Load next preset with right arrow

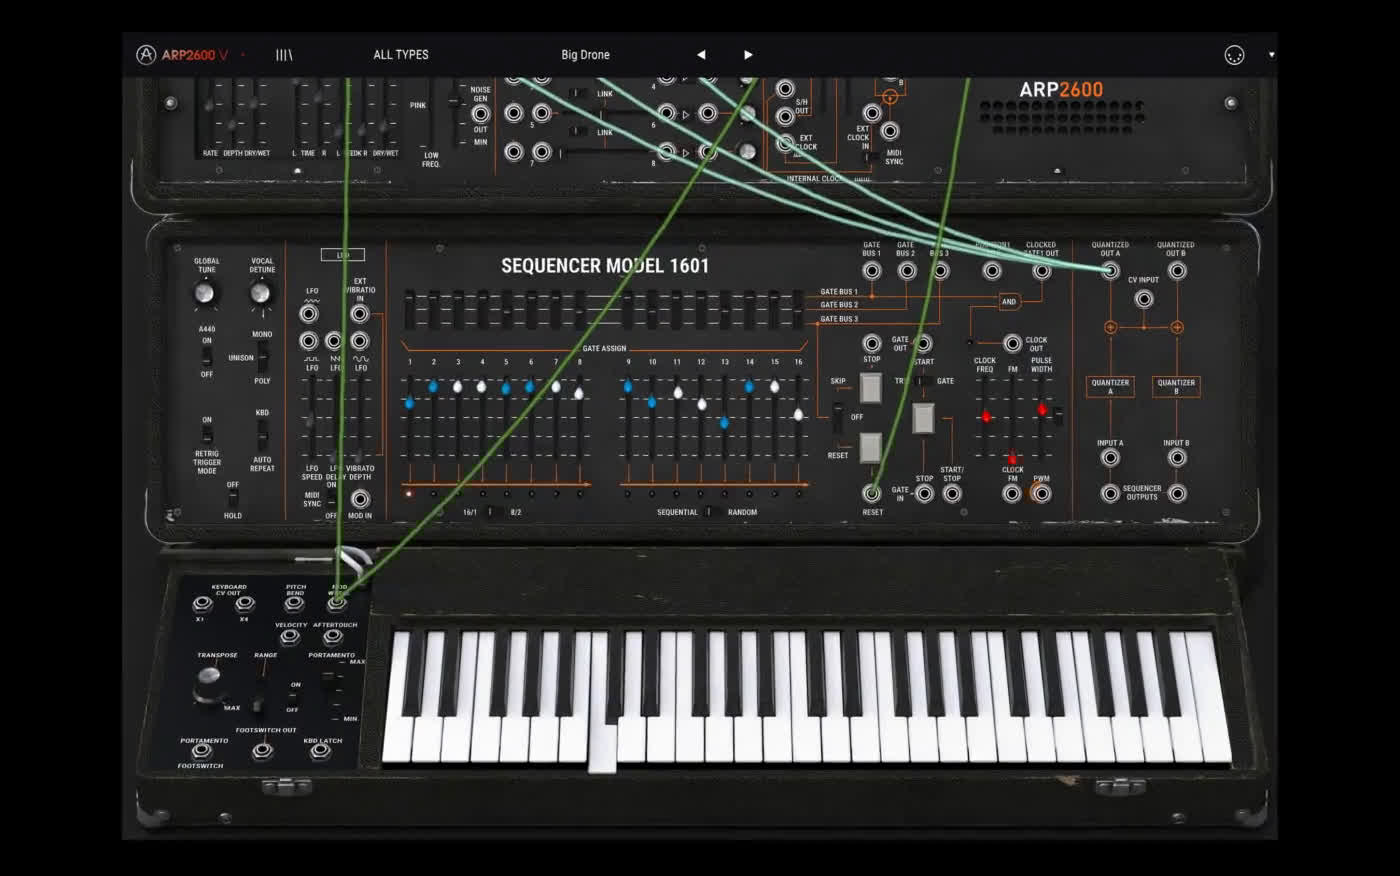(748, 54)
